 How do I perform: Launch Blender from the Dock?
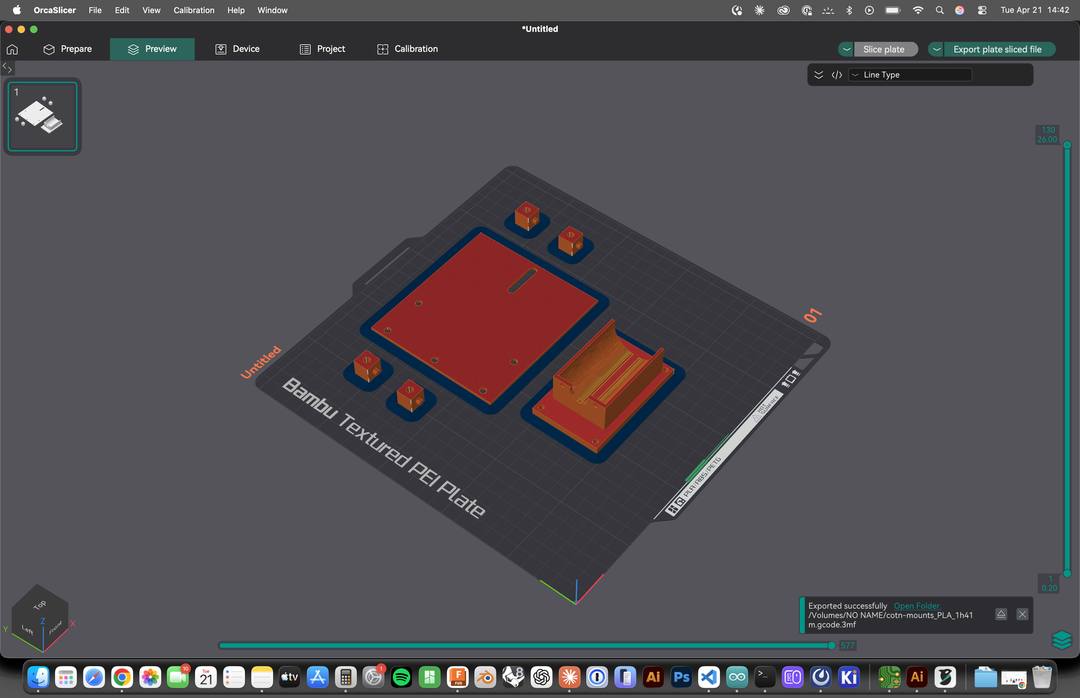486,677
